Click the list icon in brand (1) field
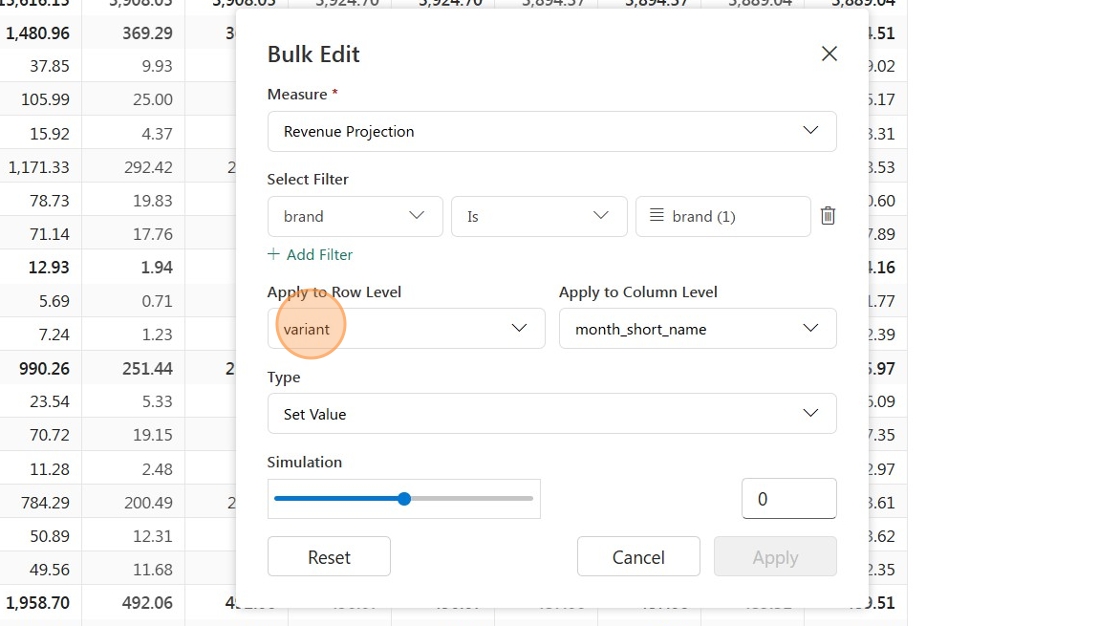The width and height of the screenshot is (1120, 626). click(x=656, y=215)
